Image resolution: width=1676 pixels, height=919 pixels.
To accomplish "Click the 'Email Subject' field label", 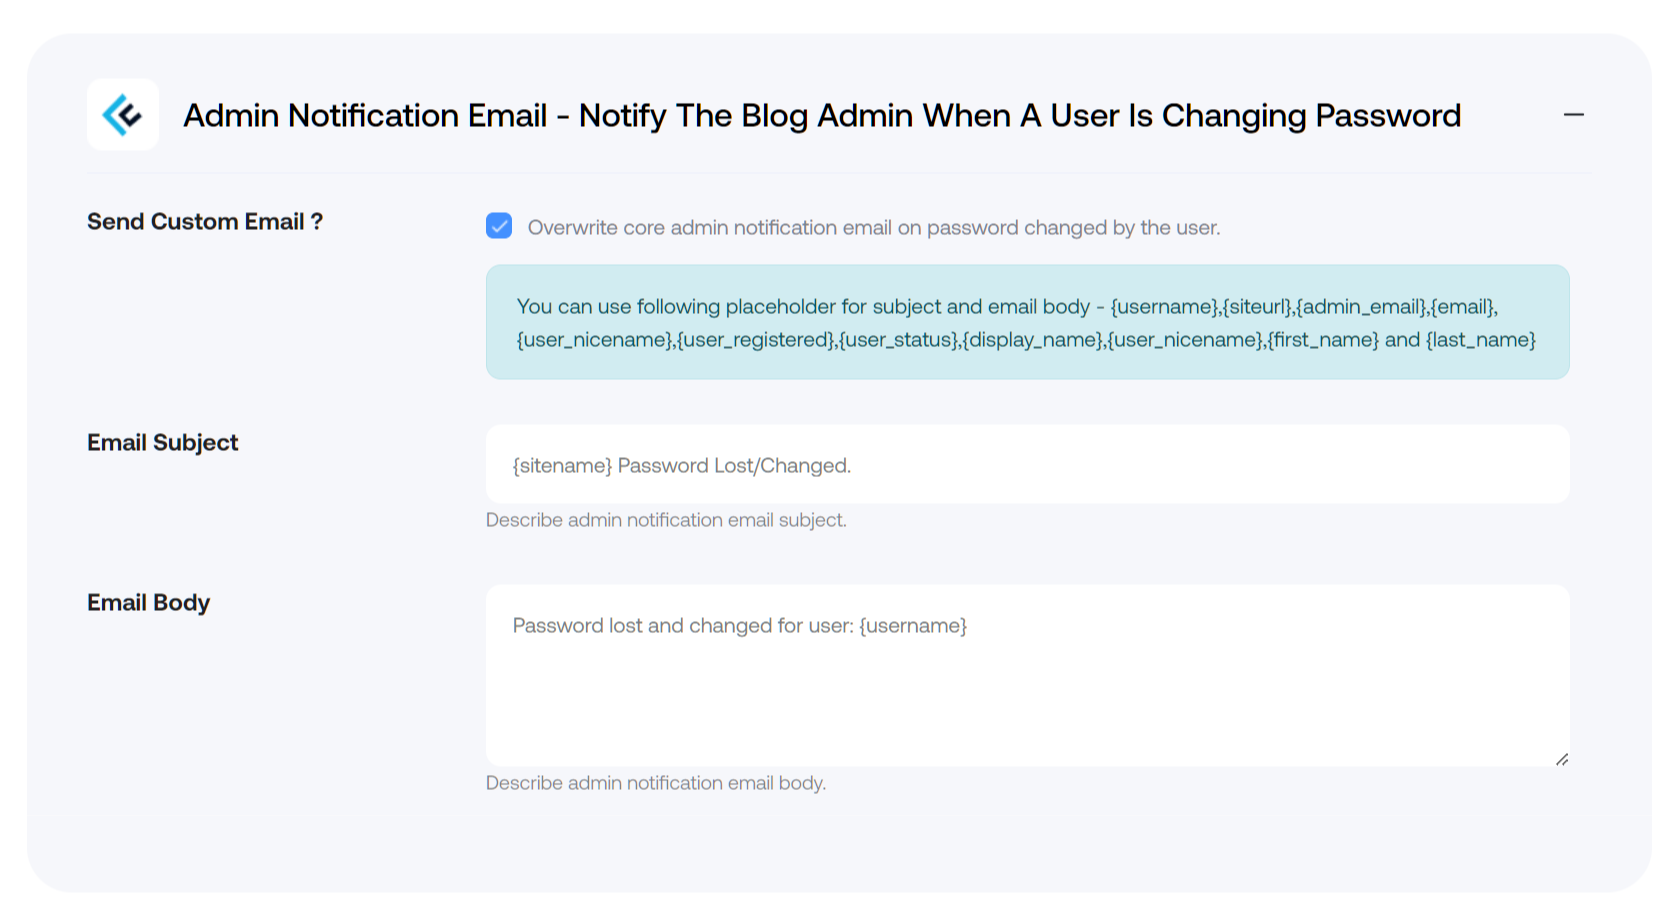I will click(163, 443).
